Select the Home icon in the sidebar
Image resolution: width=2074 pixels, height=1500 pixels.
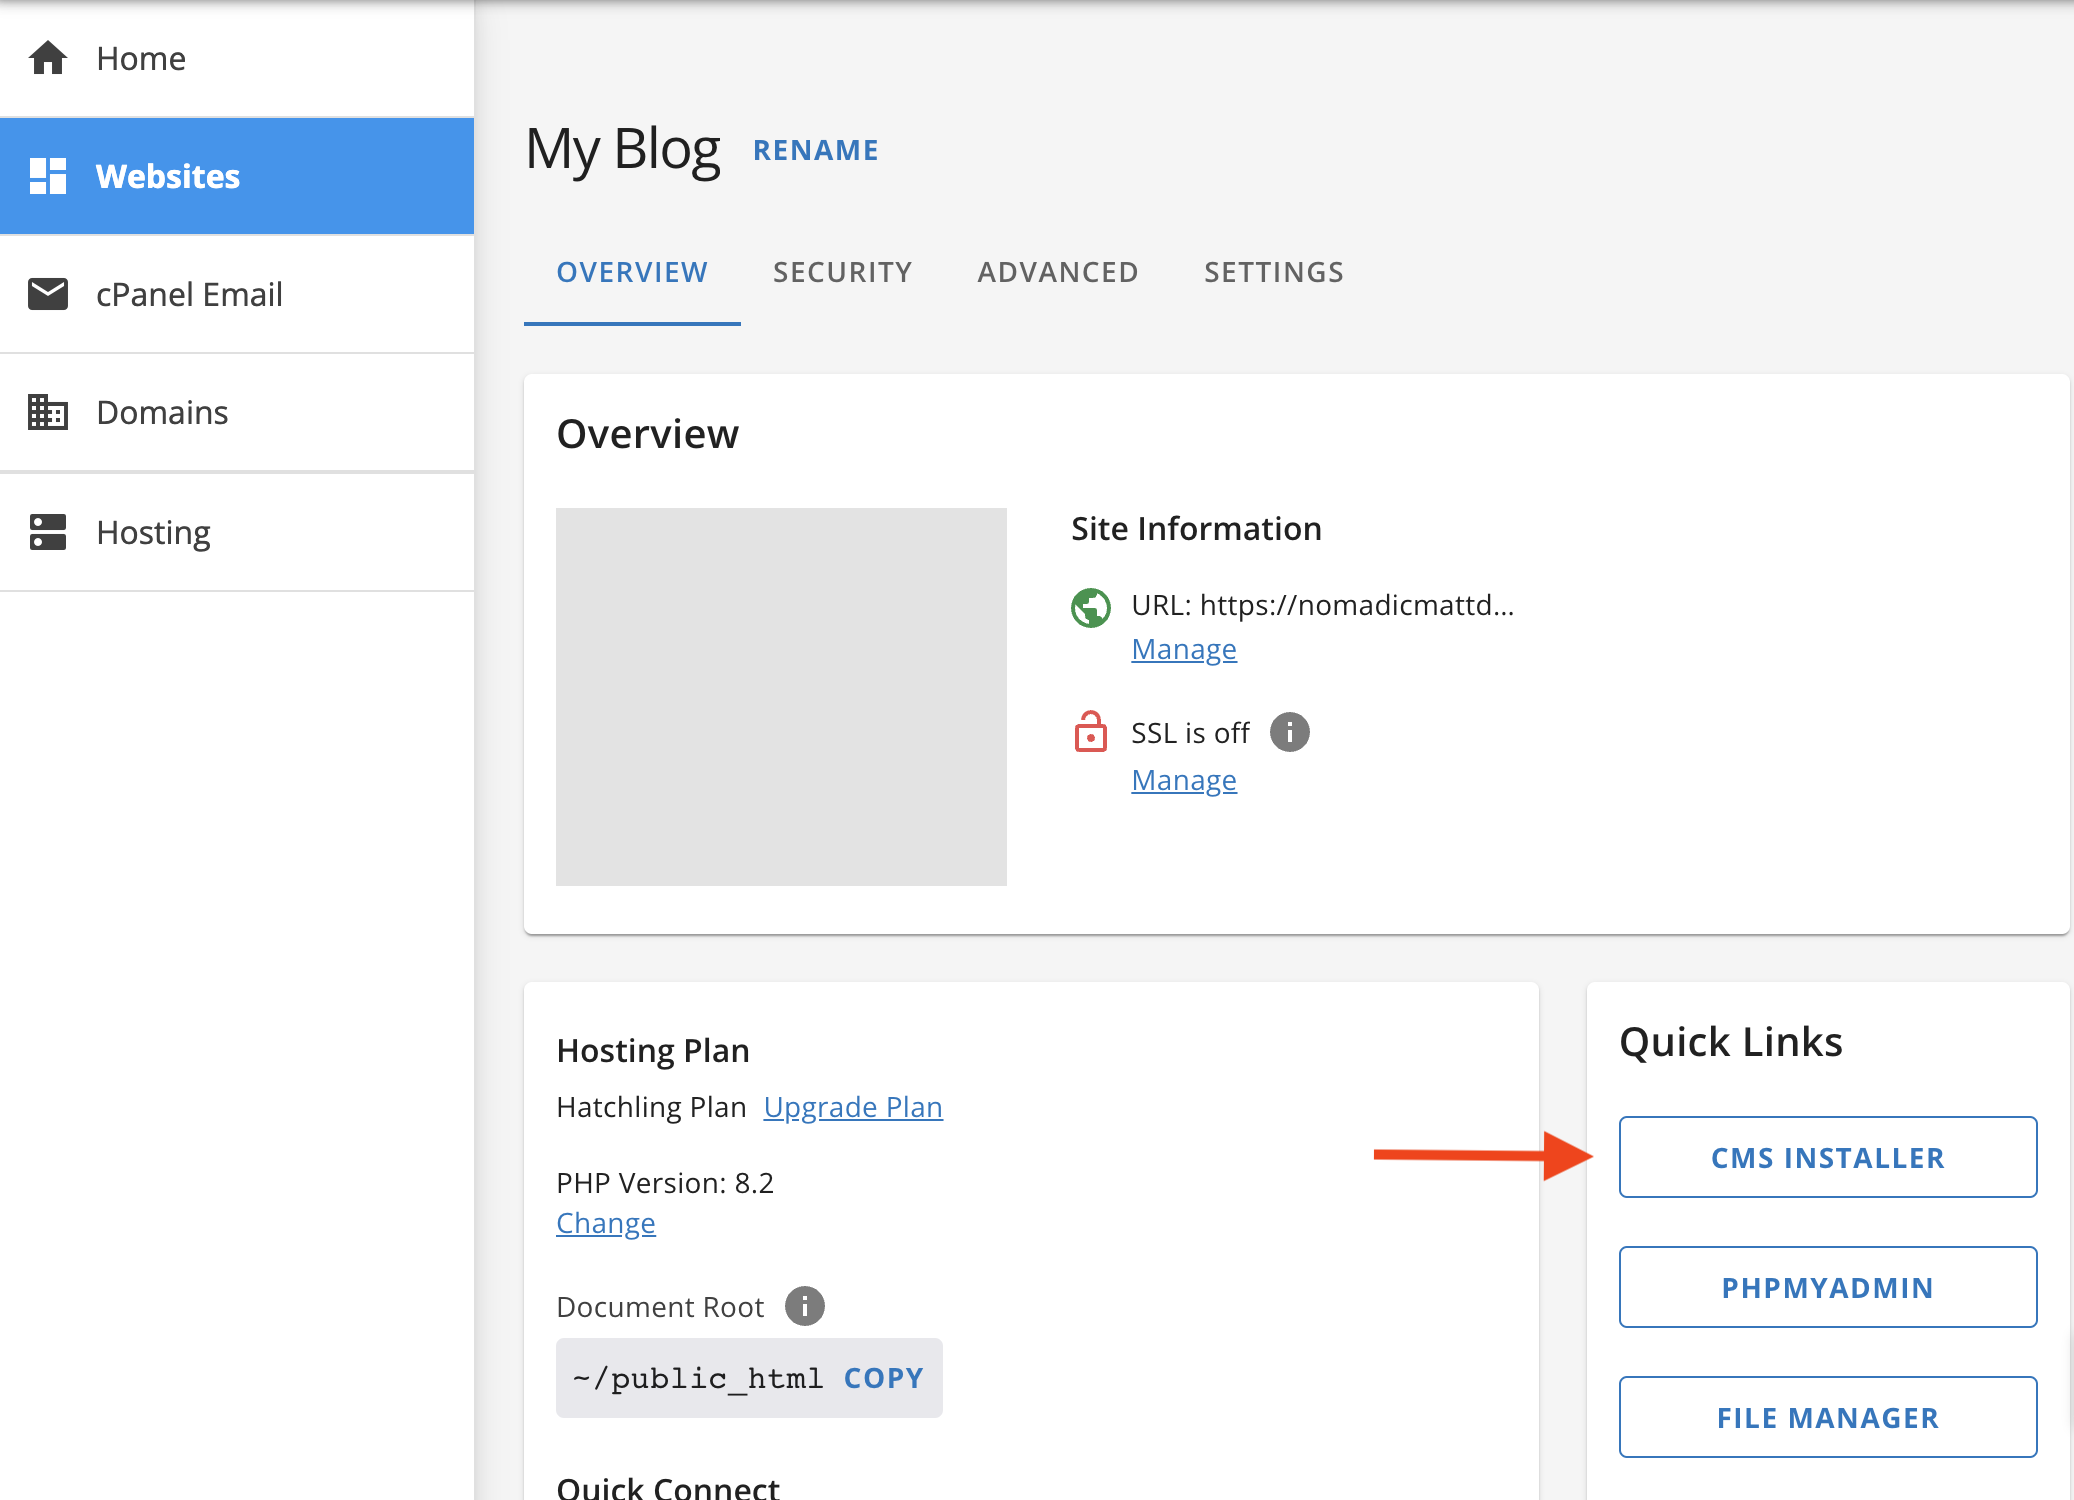[47, 58]
